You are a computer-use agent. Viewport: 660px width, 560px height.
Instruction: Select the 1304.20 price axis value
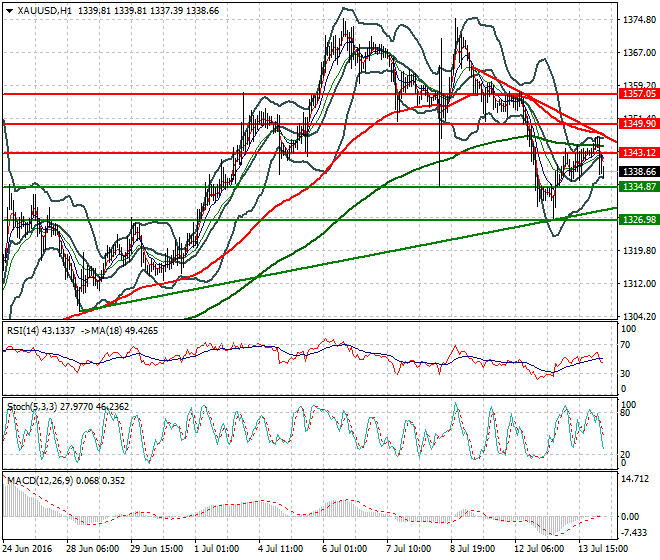[639, 316]
